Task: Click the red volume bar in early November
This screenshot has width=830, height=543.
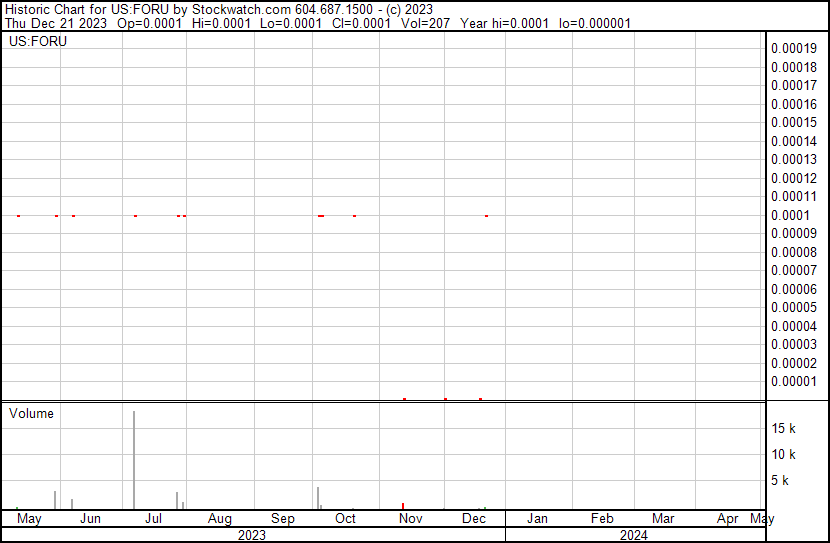Action: 403,506
